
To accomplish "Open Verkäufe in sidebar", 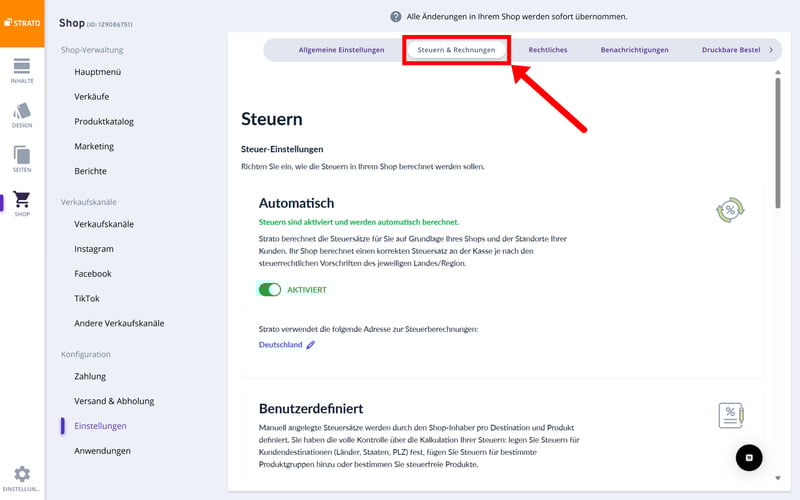I will [91, 96].
